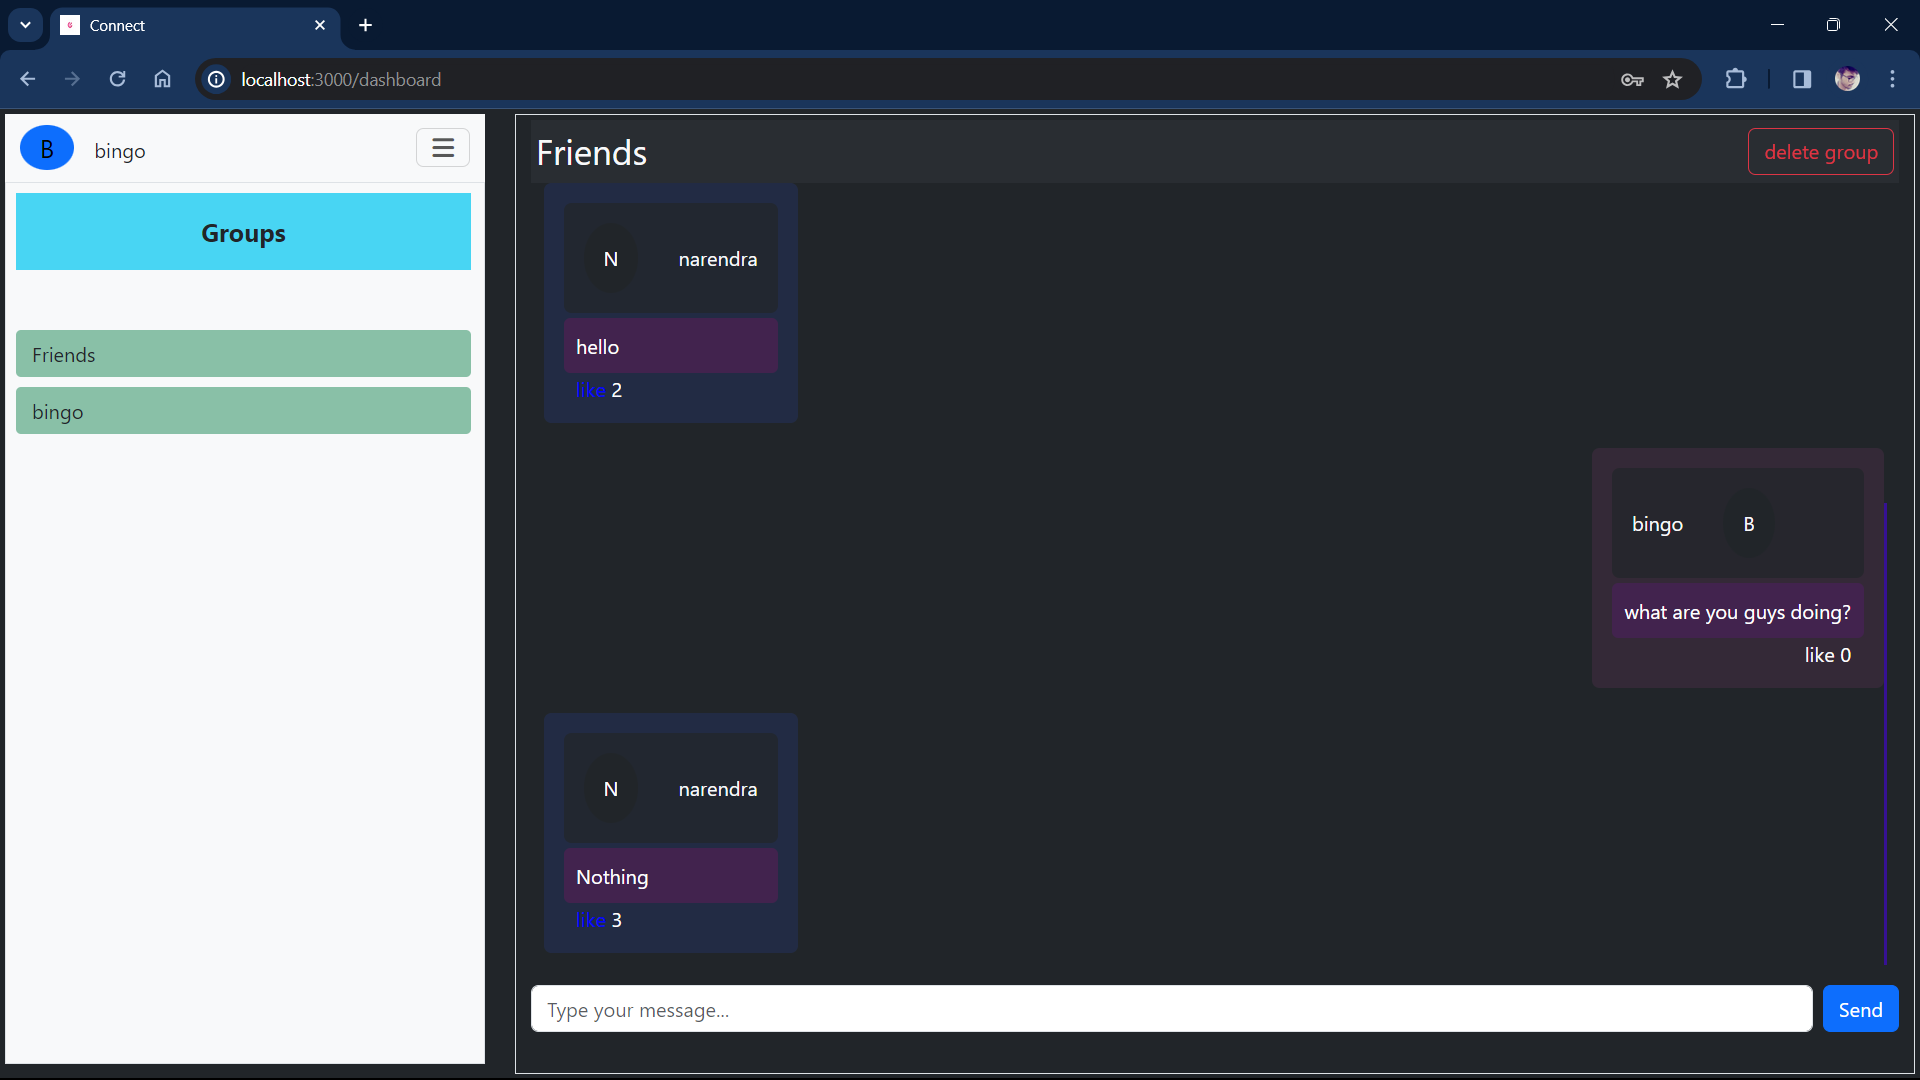This screenshot has width=1920, height=1080.
Task: Expand the tab search dropdown arrow
Action: [x=25, y=25]
